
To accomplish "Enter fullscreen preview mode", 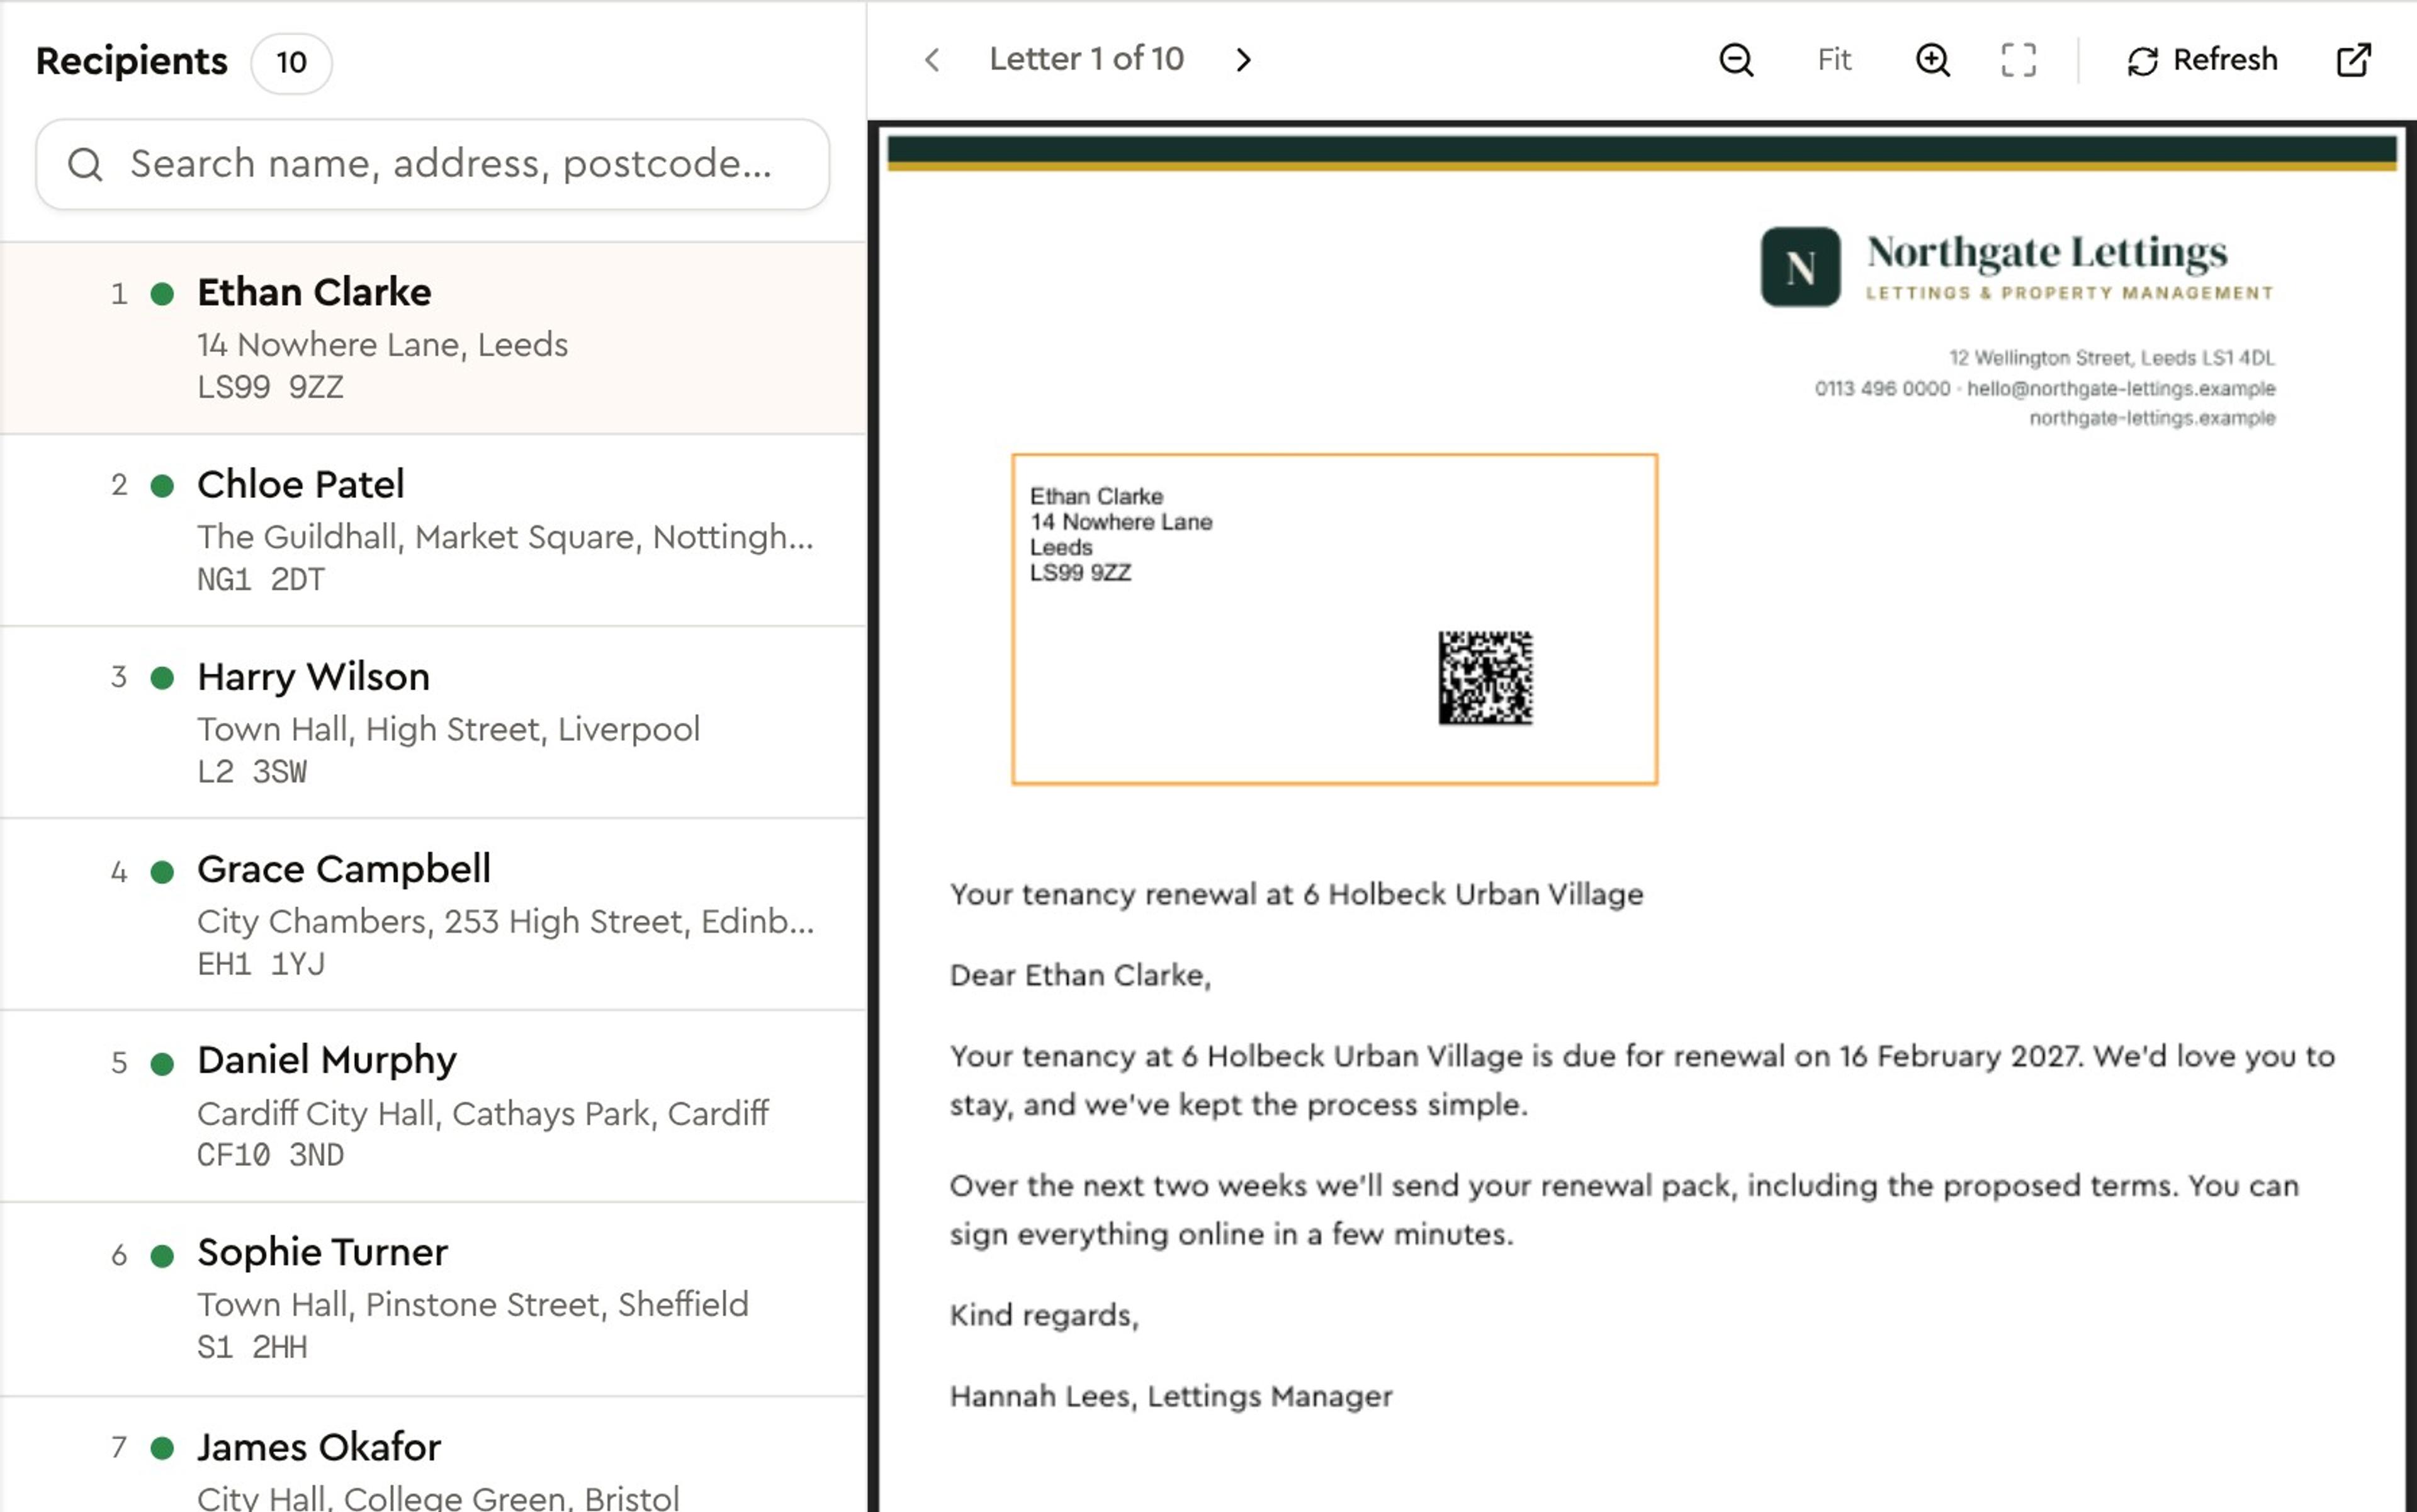I will 2018,60.
